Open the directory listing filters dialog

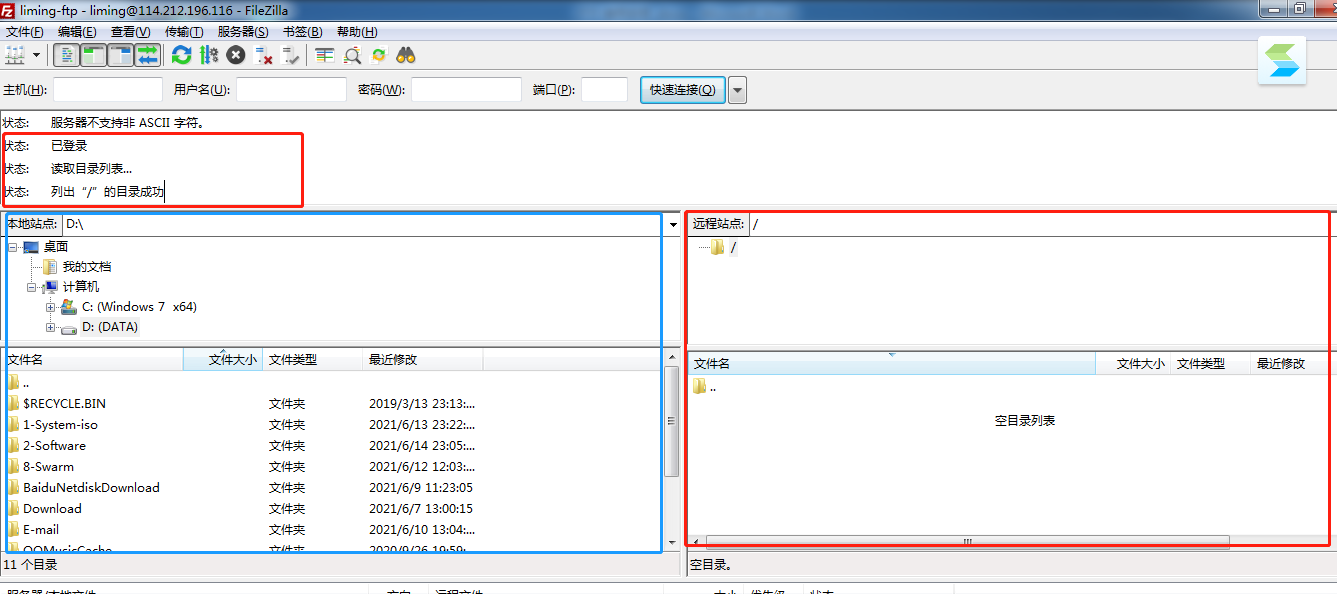tap(324, 55)
